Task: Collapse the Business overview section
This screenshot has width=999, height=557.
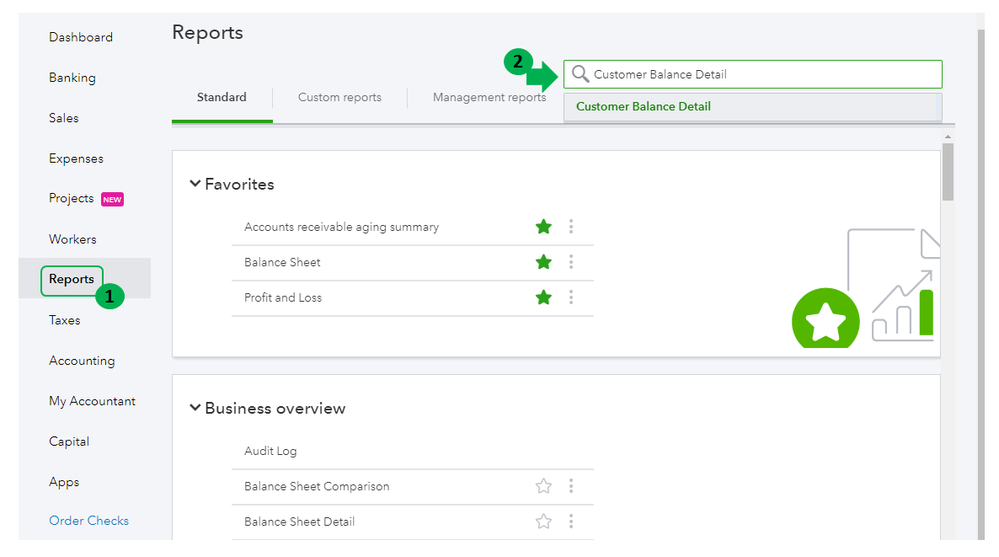Action: (x=195, y=408)
